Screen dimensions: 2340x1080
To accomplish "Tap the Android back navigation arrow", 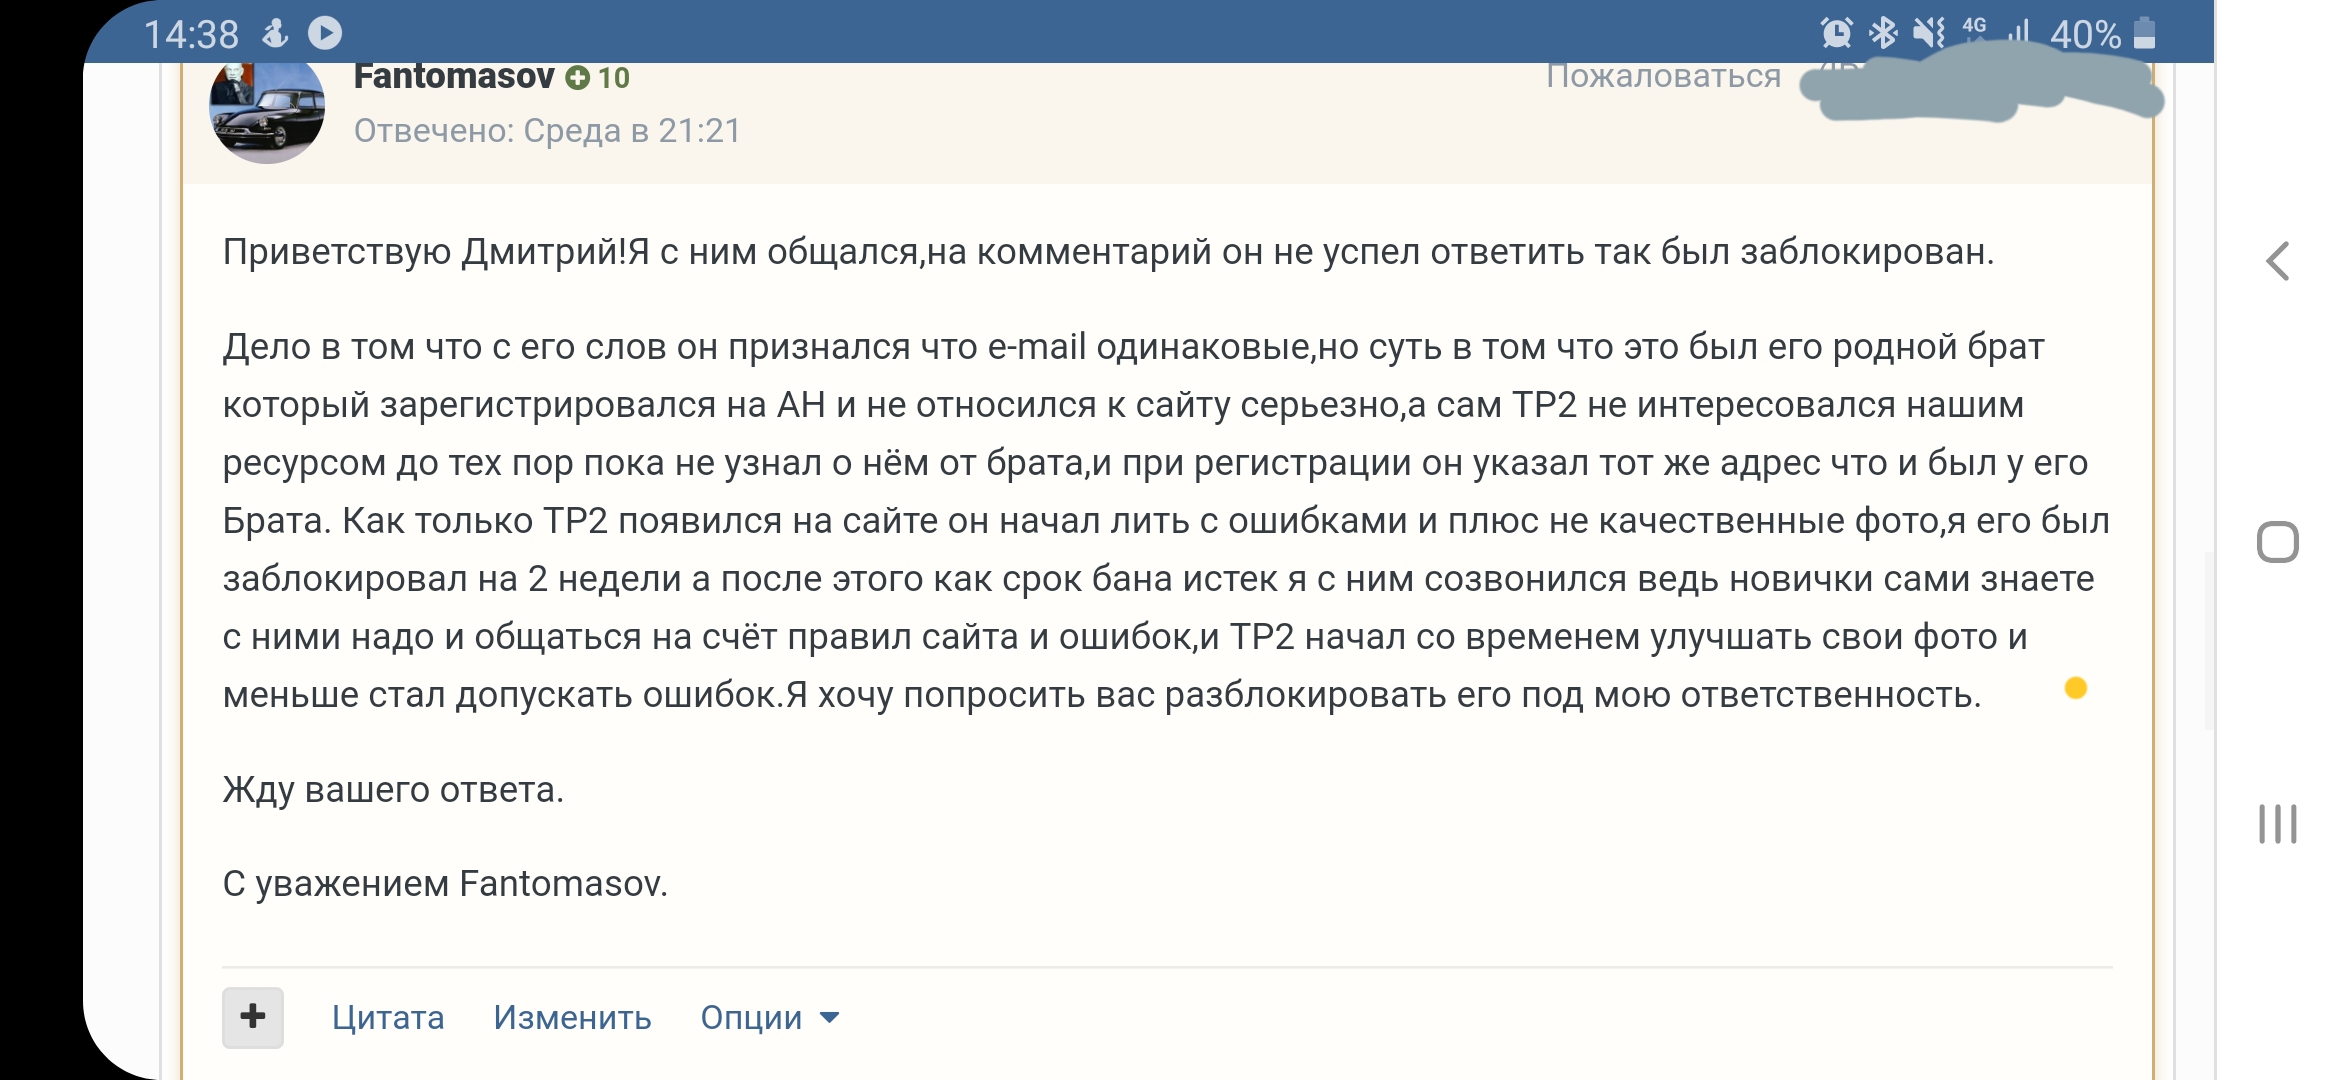I will 2277,262.
